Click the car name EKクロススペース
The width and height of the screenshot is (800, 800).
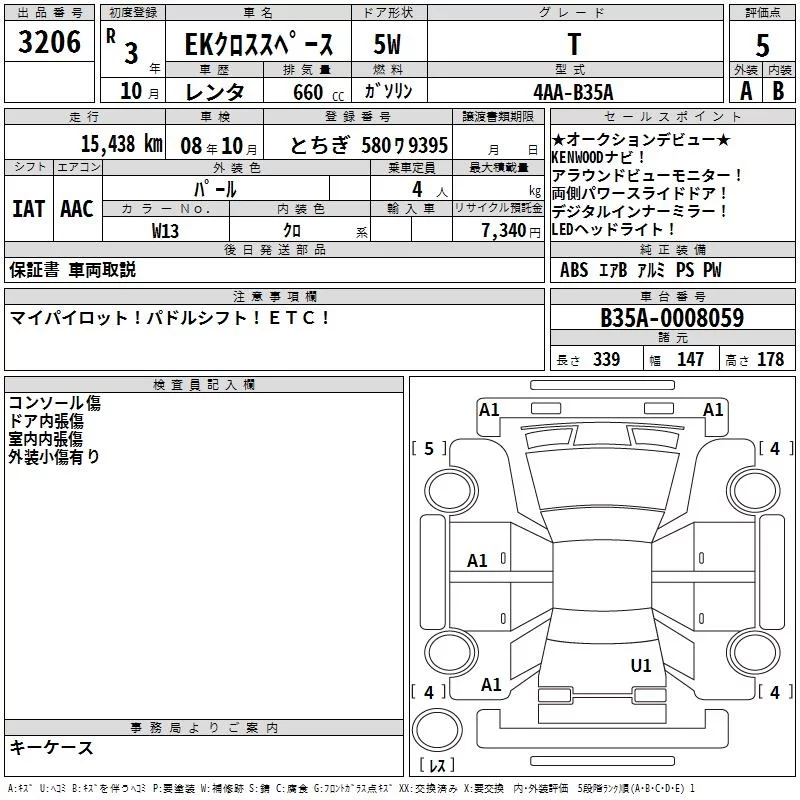pos(259,44)
